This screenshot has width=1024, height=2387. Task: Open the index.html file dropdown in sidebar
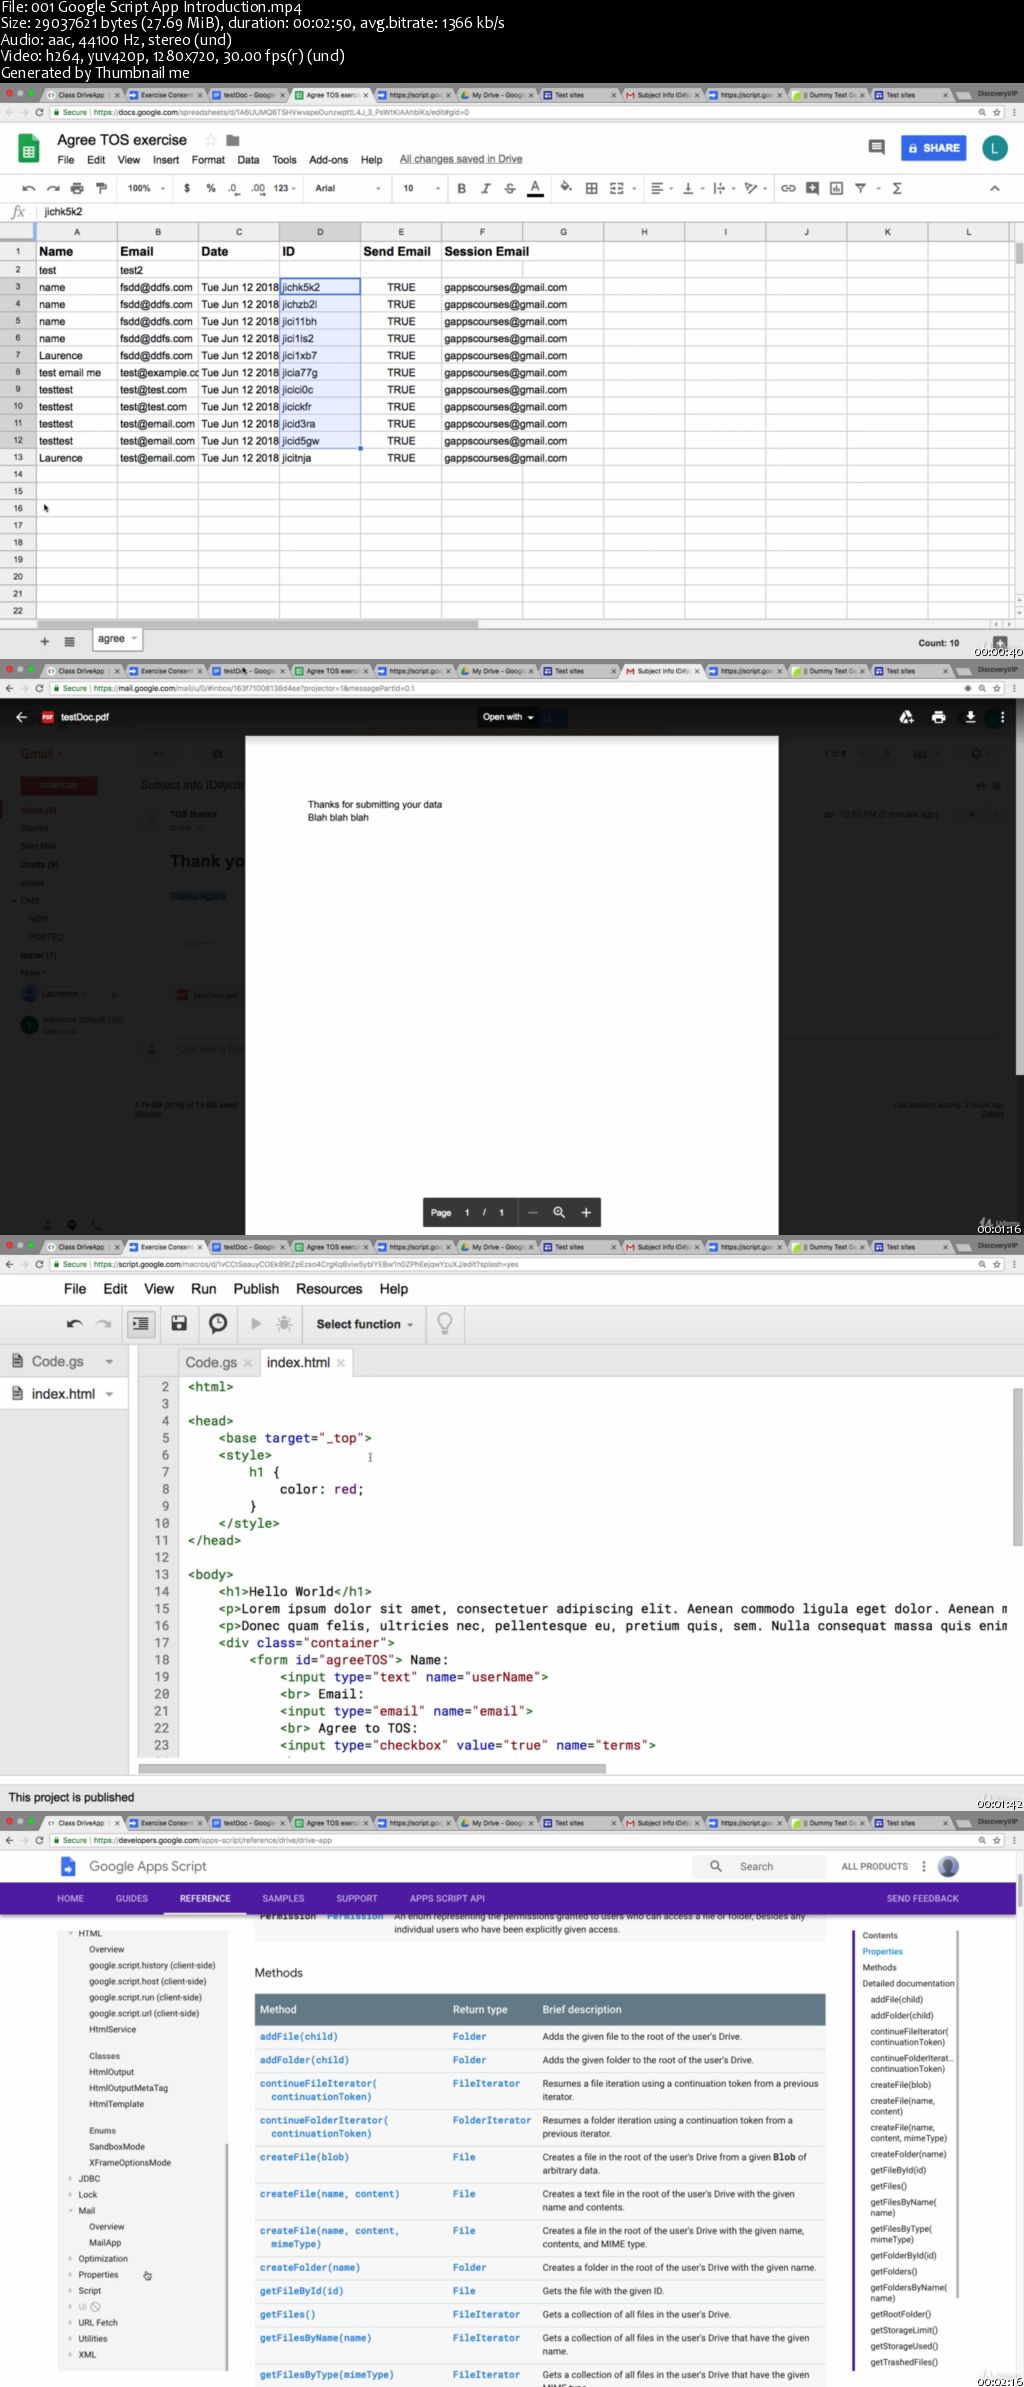pos(109,1394)
